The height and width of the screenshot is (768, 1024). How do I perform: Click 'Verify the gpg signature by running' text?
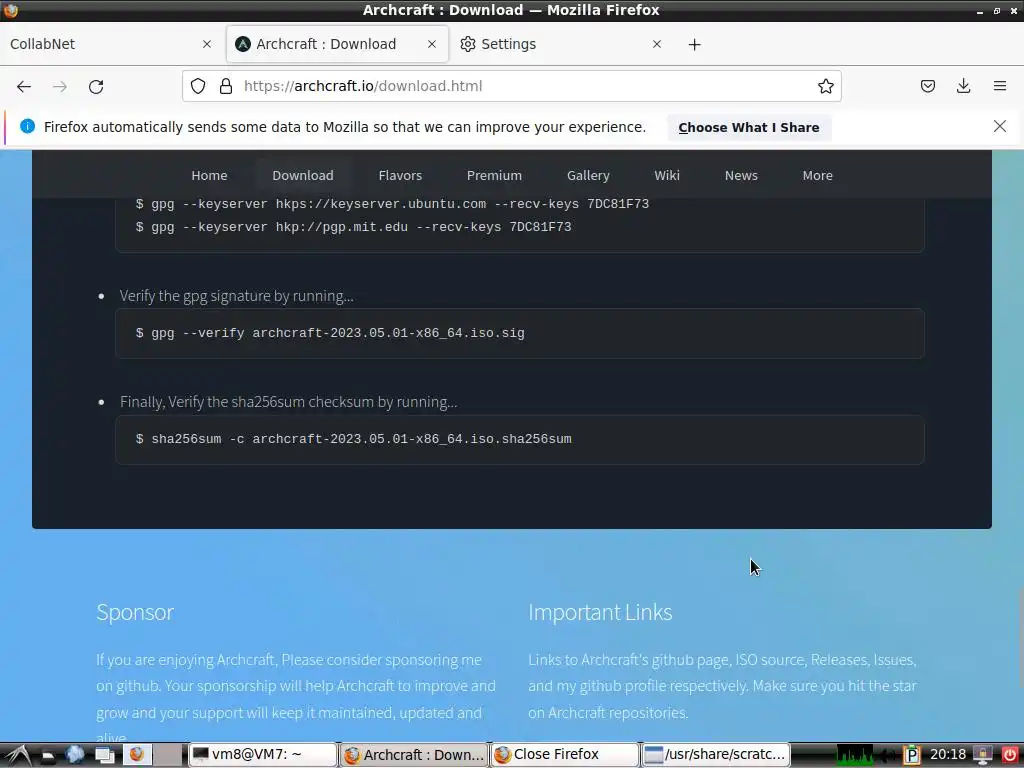[x=236, y=296]
